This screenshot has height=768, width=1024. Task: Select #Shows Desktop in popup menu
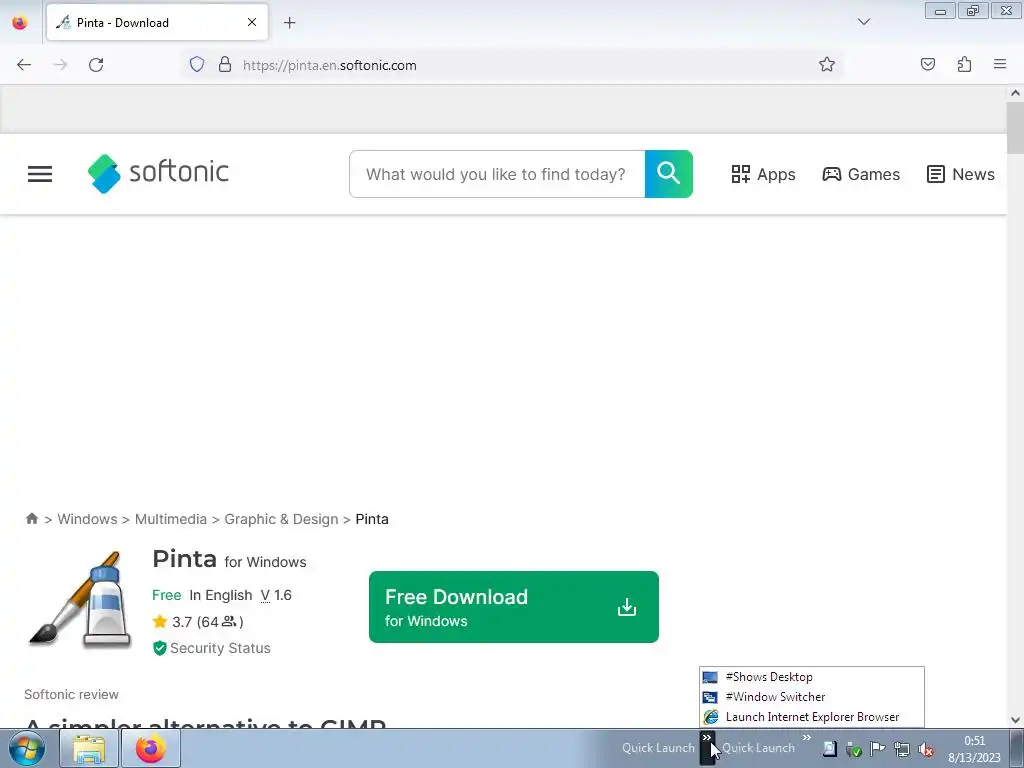pyautogui.click(x=812, y=677)
